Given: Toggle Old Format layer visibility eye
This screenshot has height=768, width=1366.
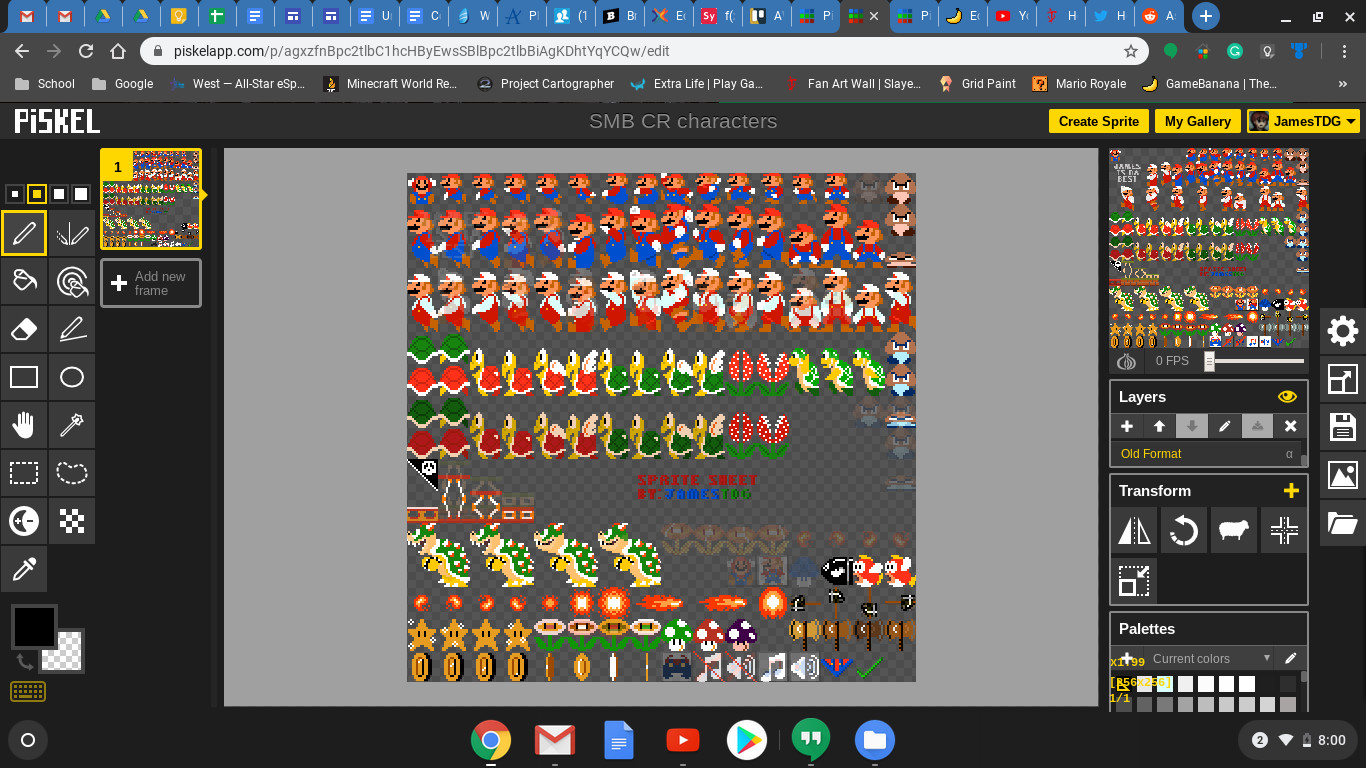Looking at the screenshot, I should tap(1287, 396).
